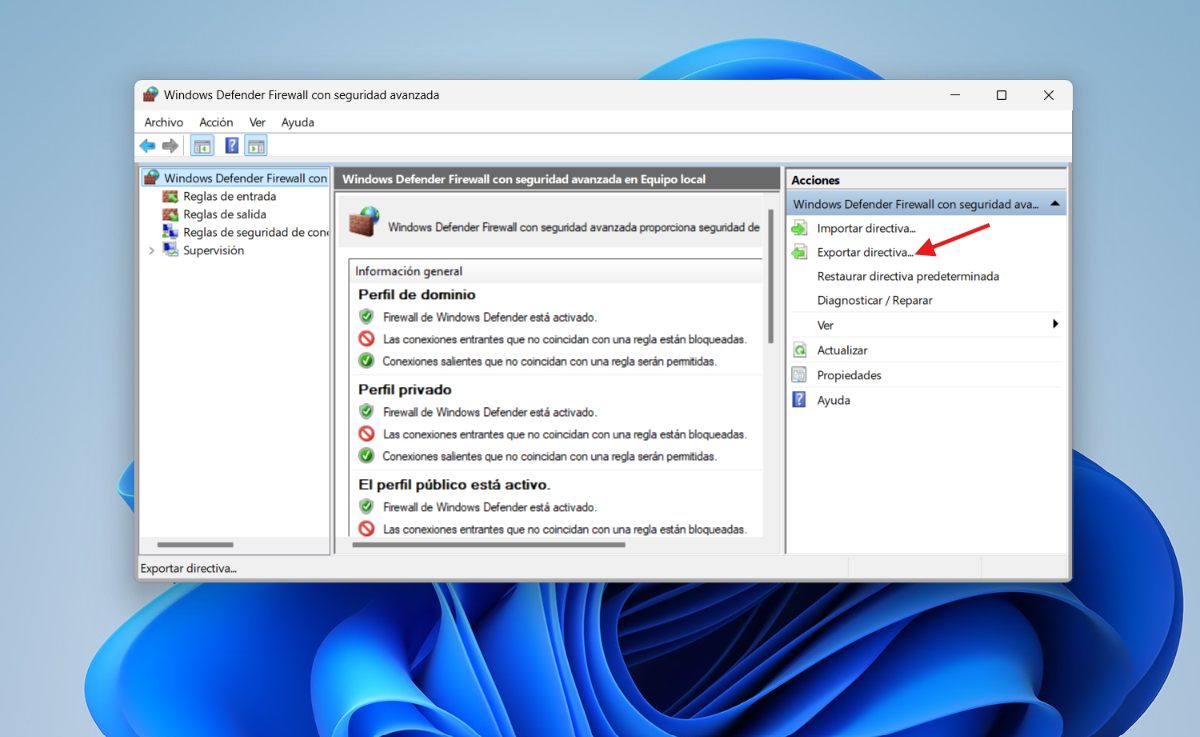Click green shield under Perfil de dominio
The image size is (1200, 737).
pyautogui.click(x=366, y=317)
